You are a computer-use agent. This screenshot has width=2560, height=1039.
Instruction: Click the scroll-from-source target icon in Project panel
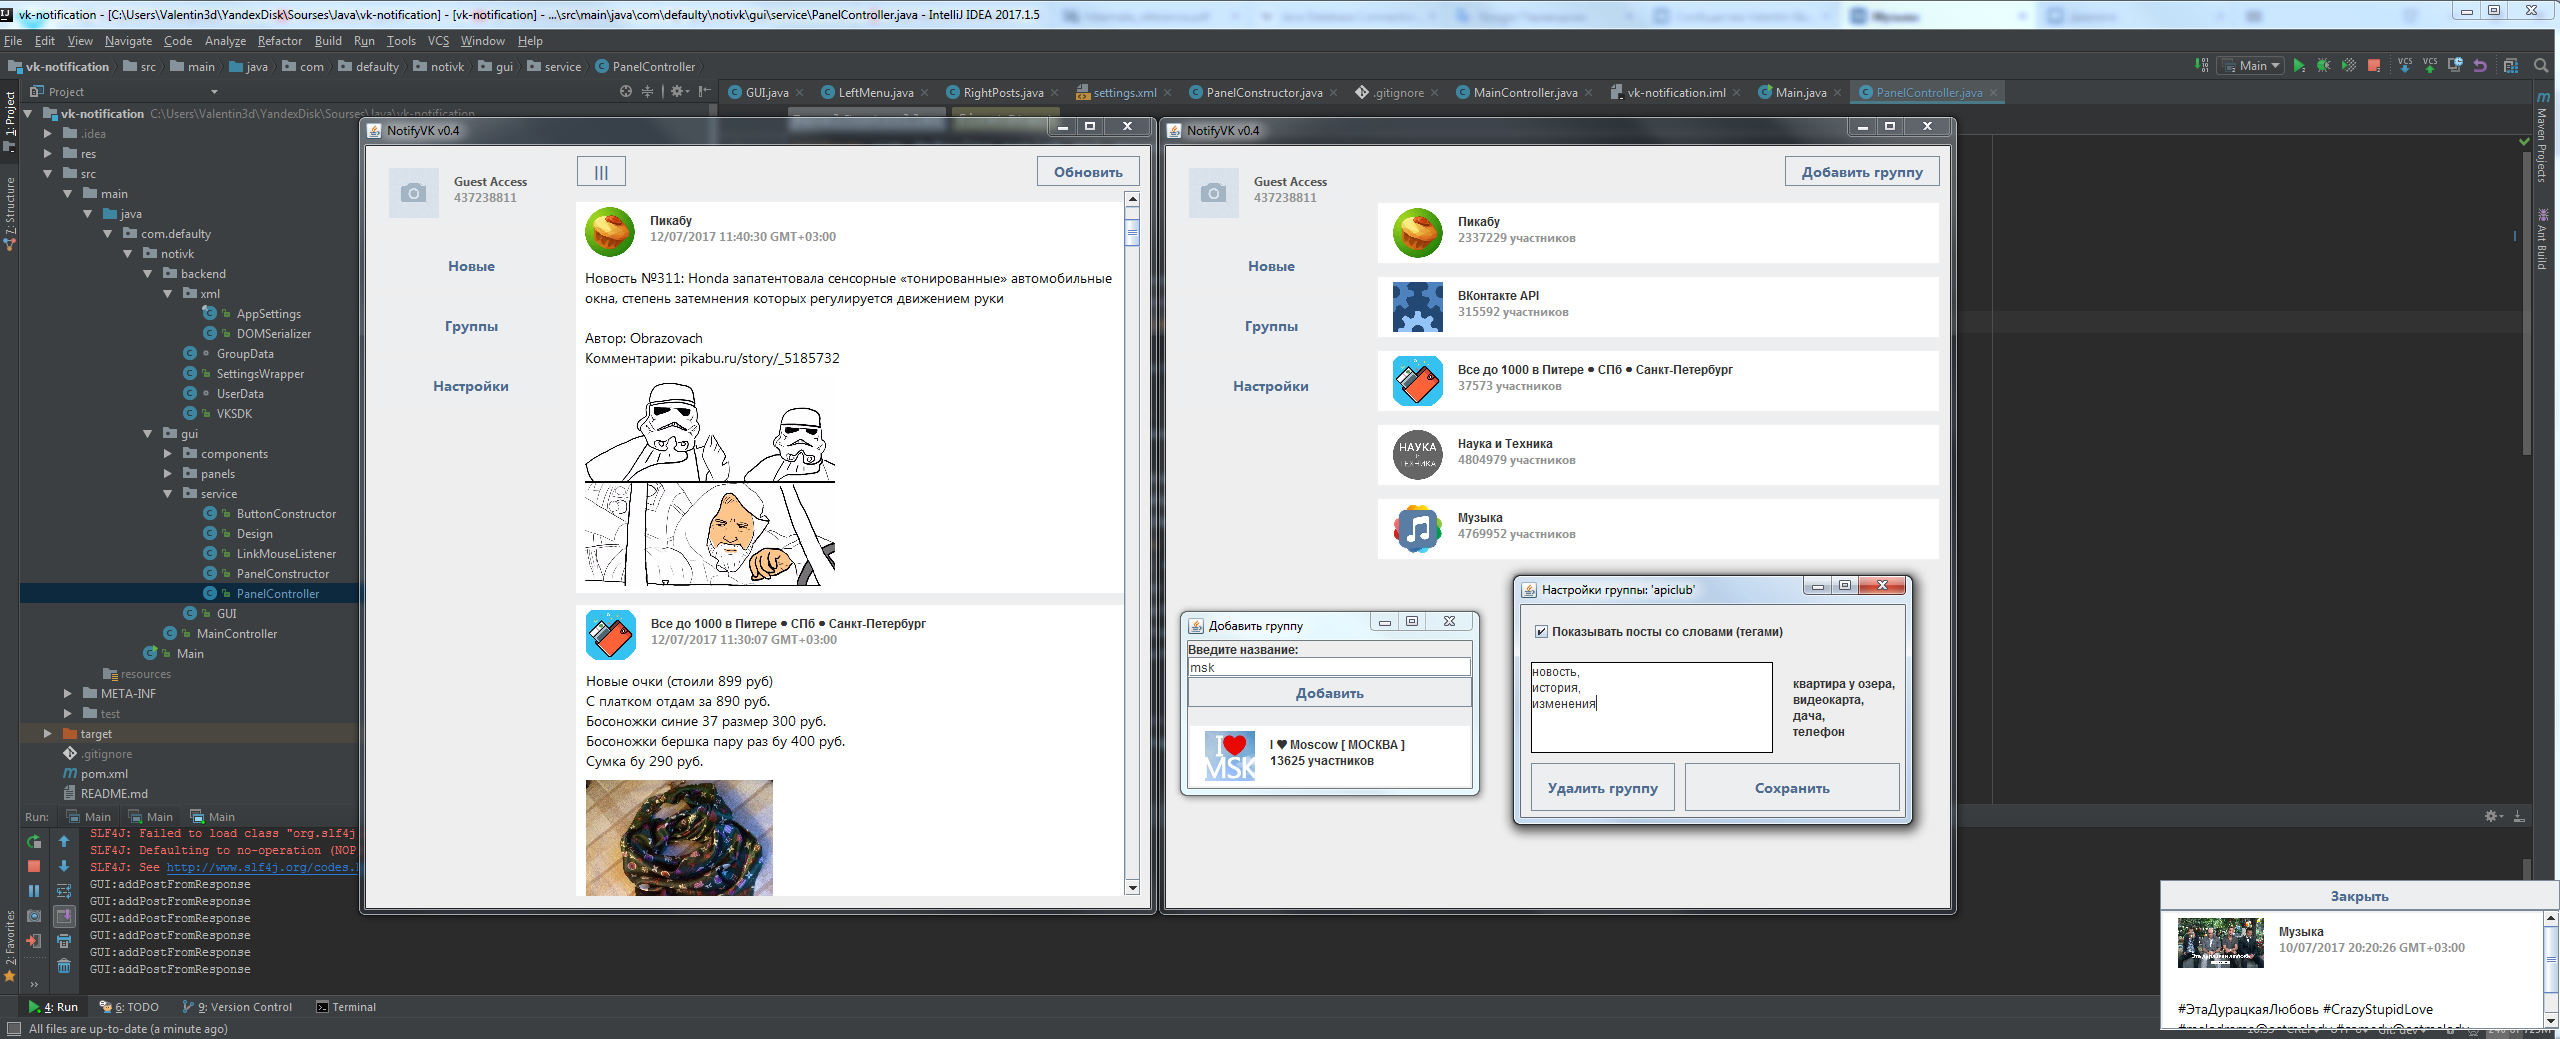point(626,91)
